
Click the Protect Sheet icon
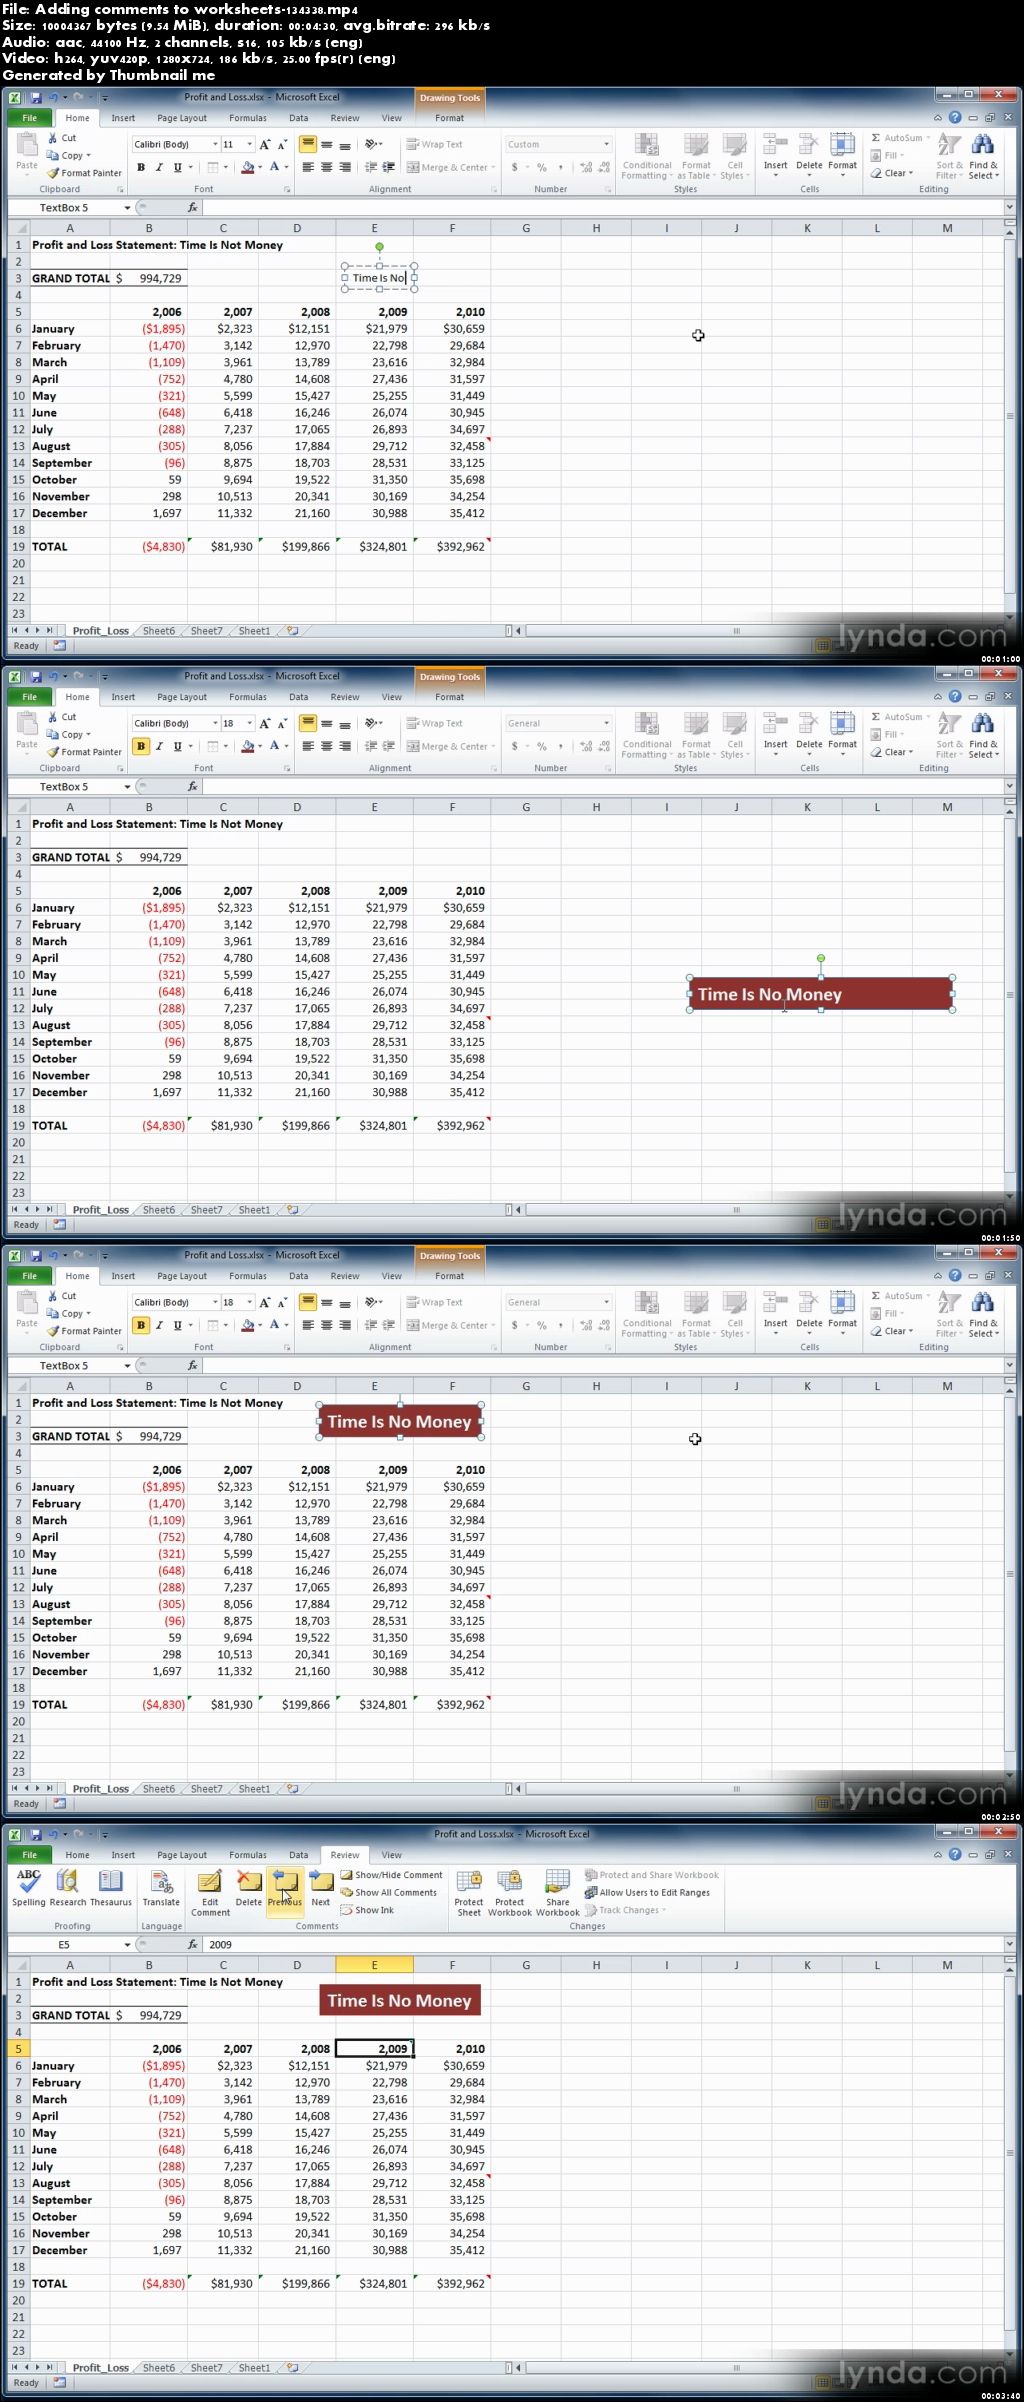tap(469, 1893)
